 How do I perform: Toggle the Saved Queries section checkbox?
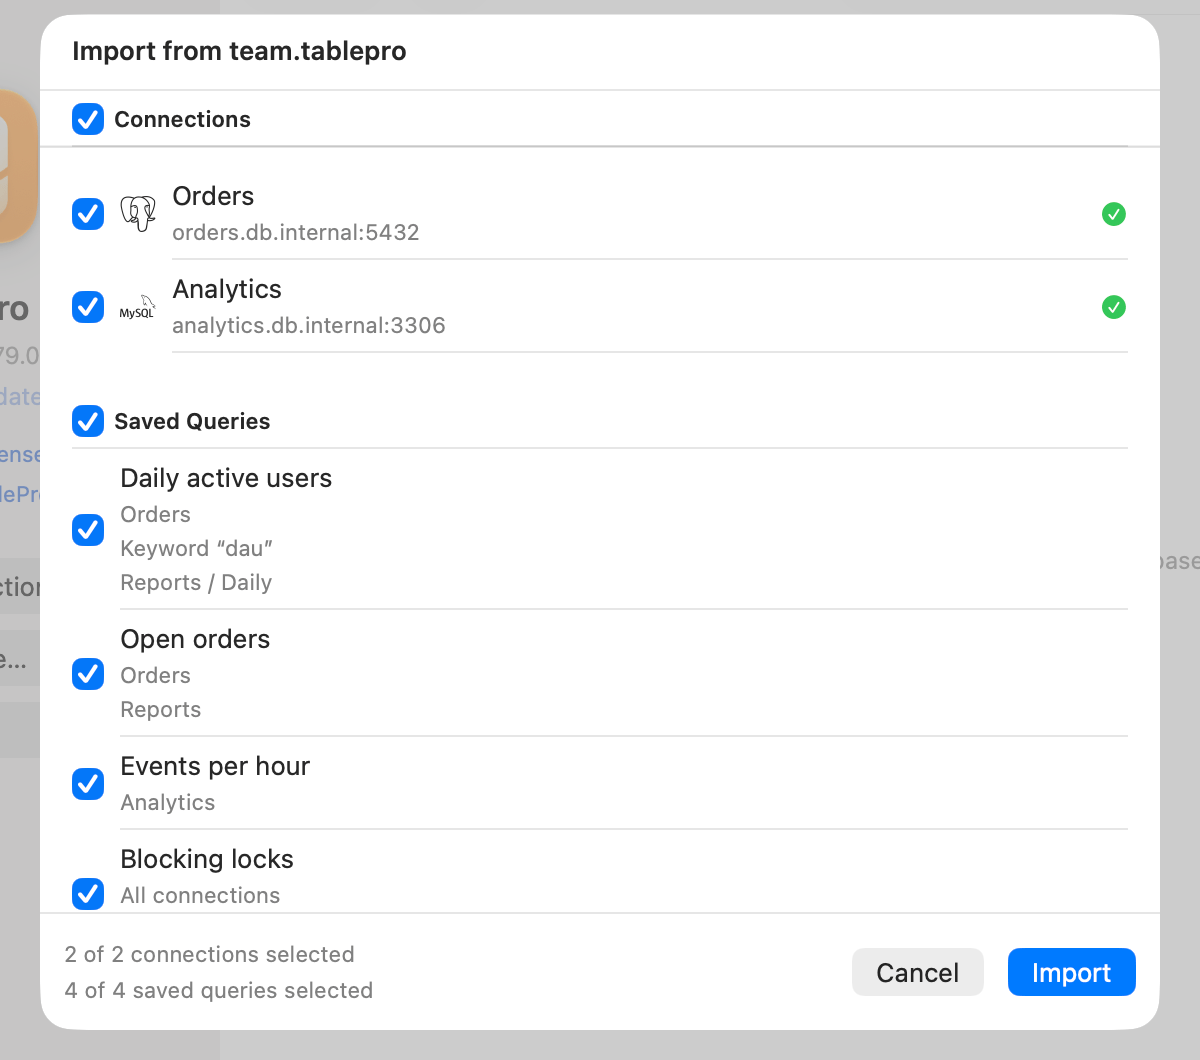[88, 421]
